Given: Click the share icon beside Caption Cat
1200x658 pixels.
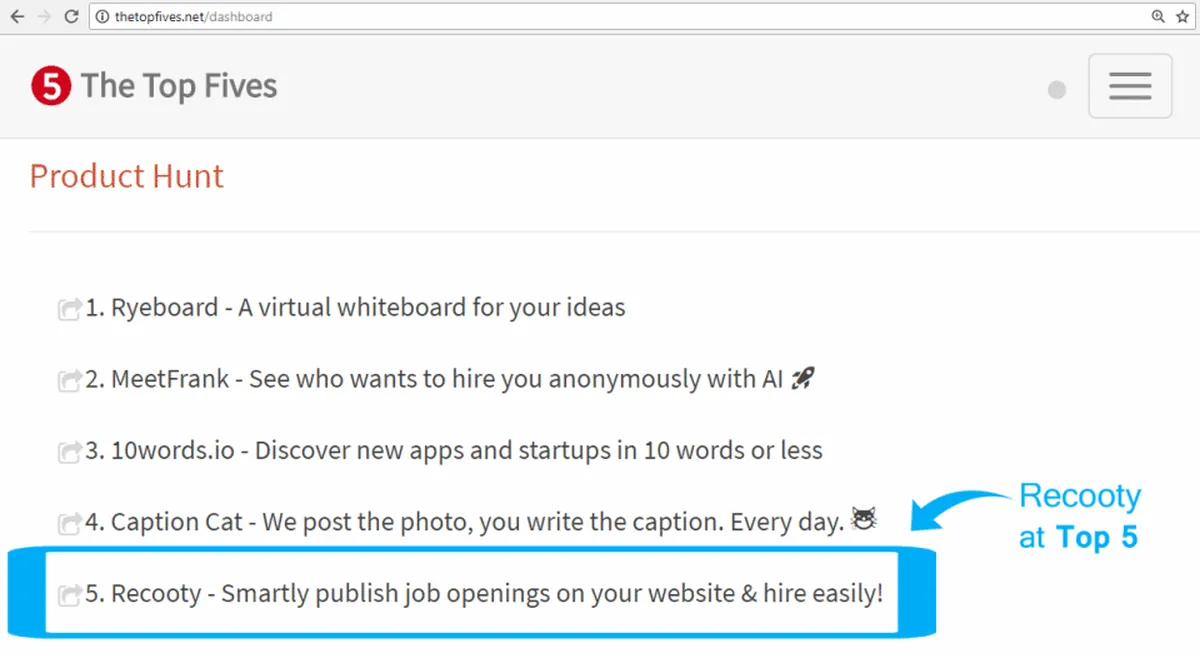Looking at the screenshot, I should click(x=69, y=523).
